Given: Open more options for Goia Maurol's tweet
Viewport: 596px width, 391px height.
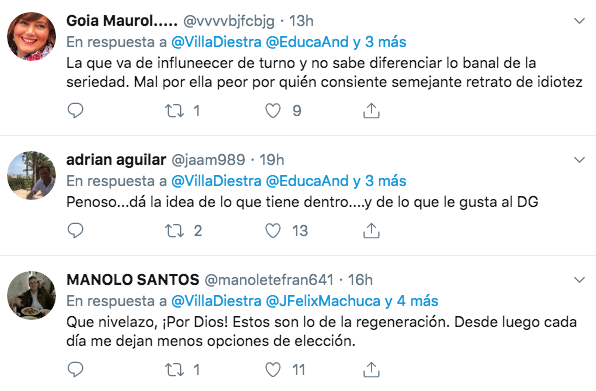Looking at the screenshot, I should [x=579, y=21].
